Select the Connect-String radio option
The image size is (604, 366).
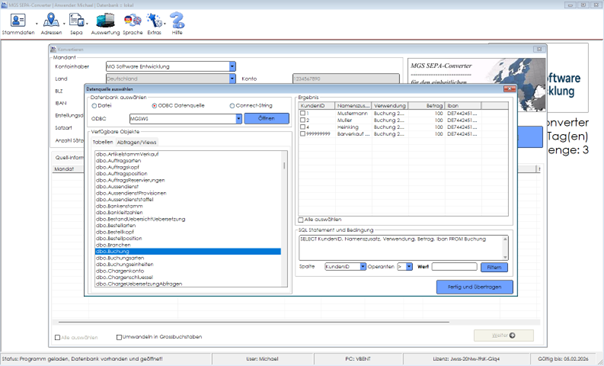pos(232,106)
